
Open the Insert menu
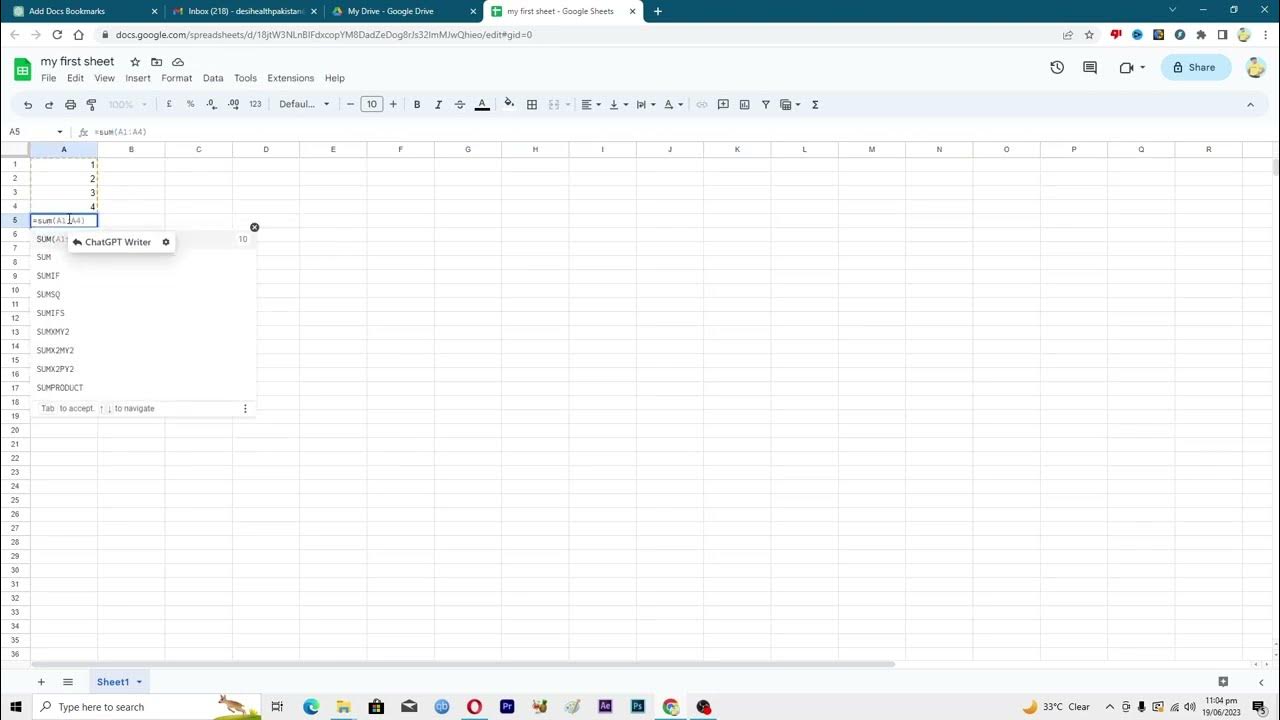[138, 78]
